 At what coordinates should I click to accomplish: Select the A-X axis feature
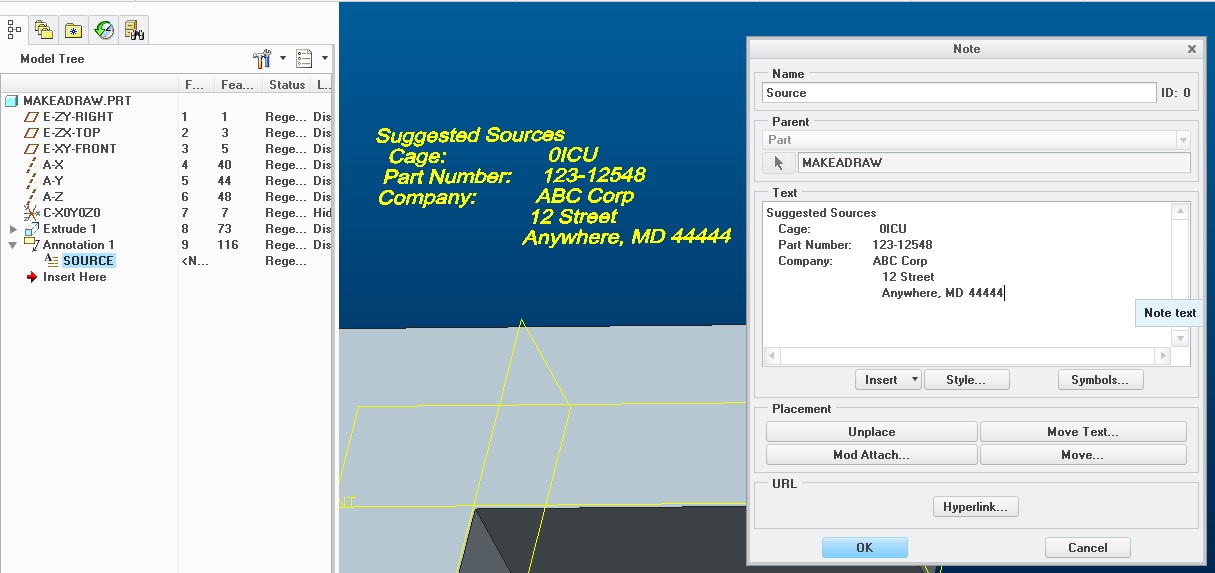(53, 165)
